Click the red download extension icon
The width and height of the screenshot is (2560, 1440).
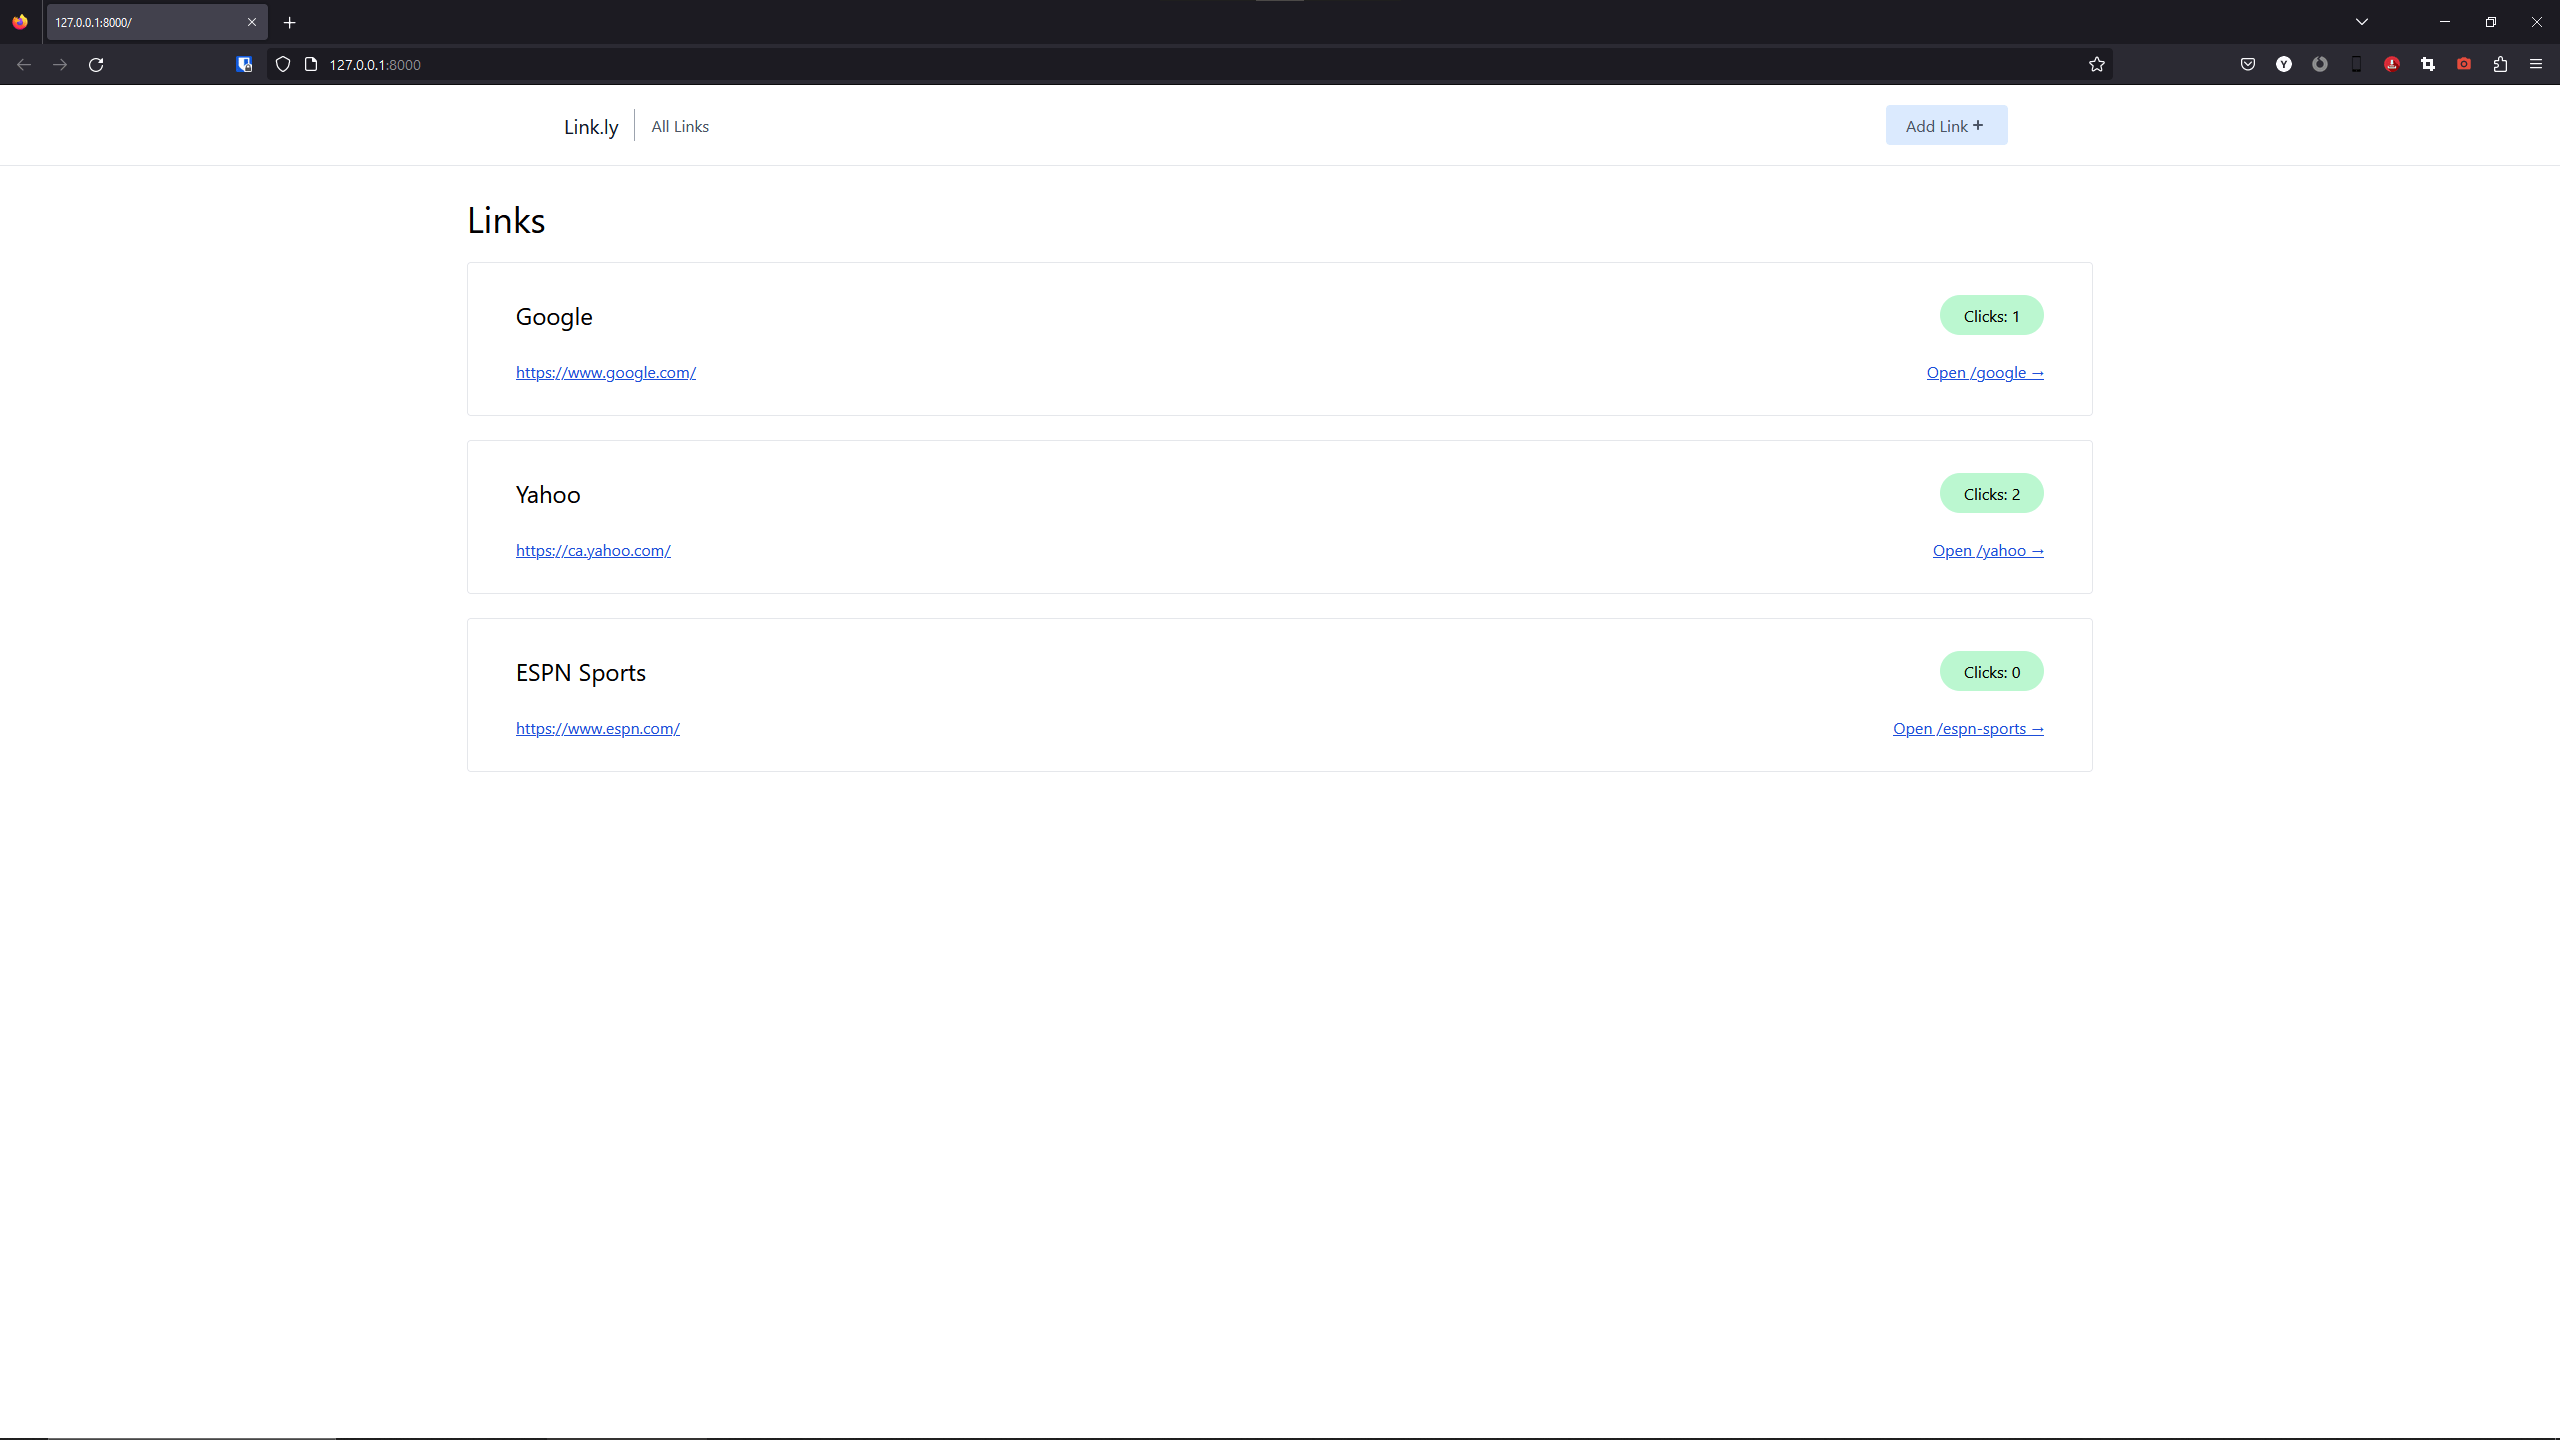[2392, 64]
